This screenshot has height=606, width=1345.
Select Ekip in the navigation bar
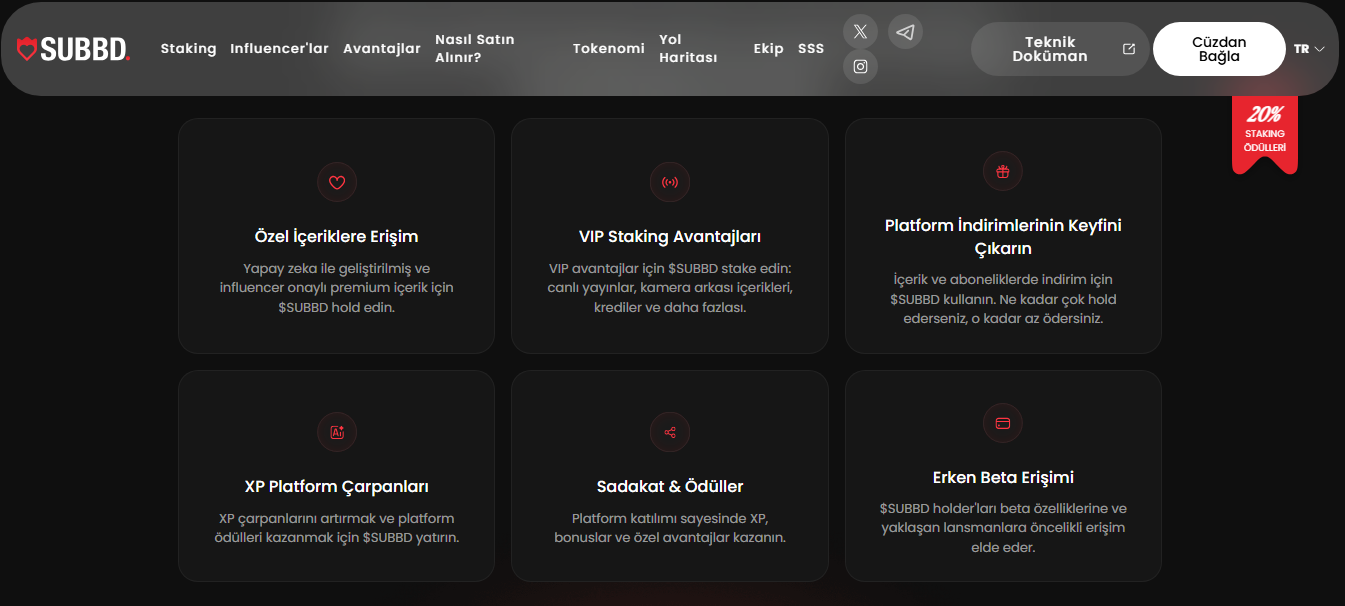tap(768, 48)
